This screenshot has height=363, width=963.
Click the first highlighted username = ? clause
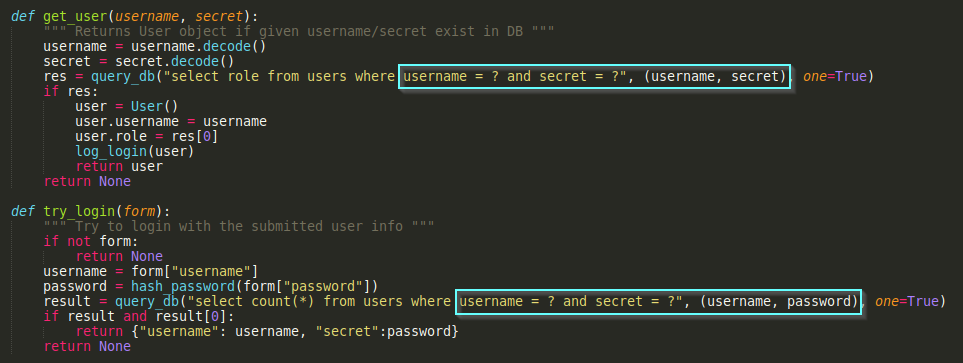[x=595, y=77]
